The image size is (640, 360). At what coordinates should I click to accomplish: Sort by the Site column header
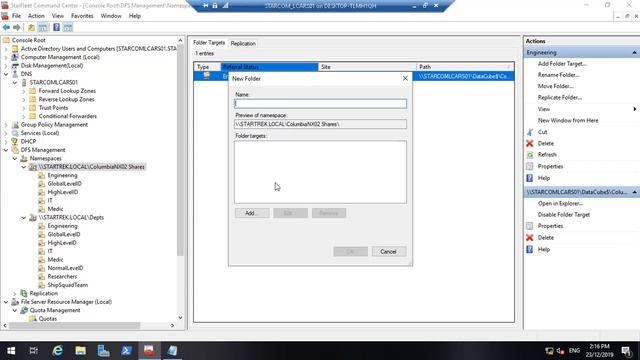click(x=367, y=67)
